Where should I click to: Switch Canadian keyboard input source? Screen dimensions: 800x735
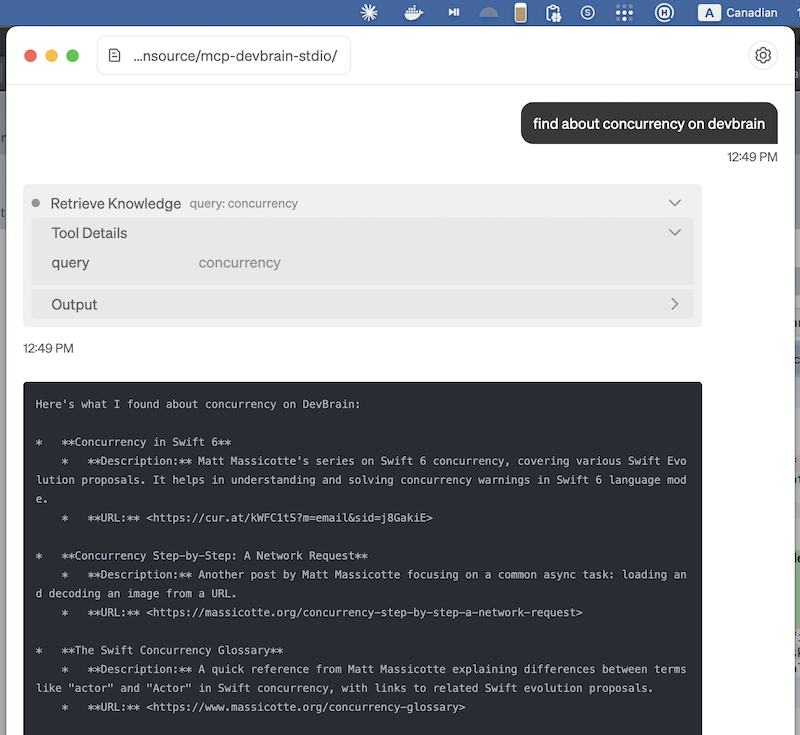740,13
